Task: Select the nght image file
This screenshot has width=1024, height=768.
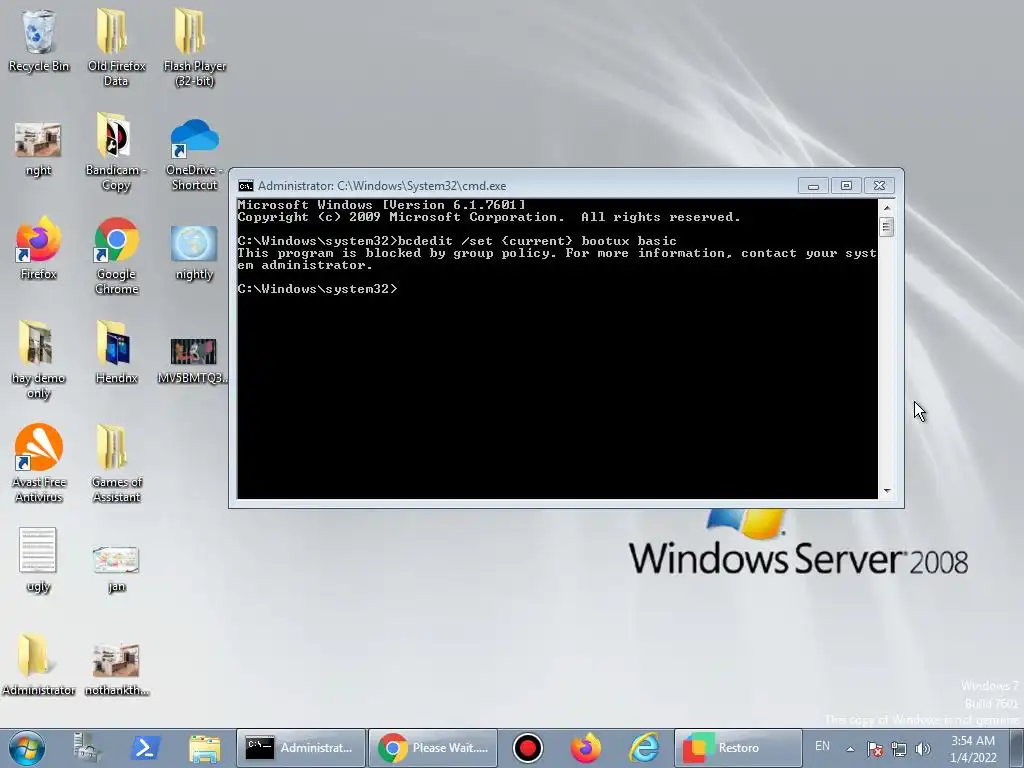Action: [x=39, y=149]
